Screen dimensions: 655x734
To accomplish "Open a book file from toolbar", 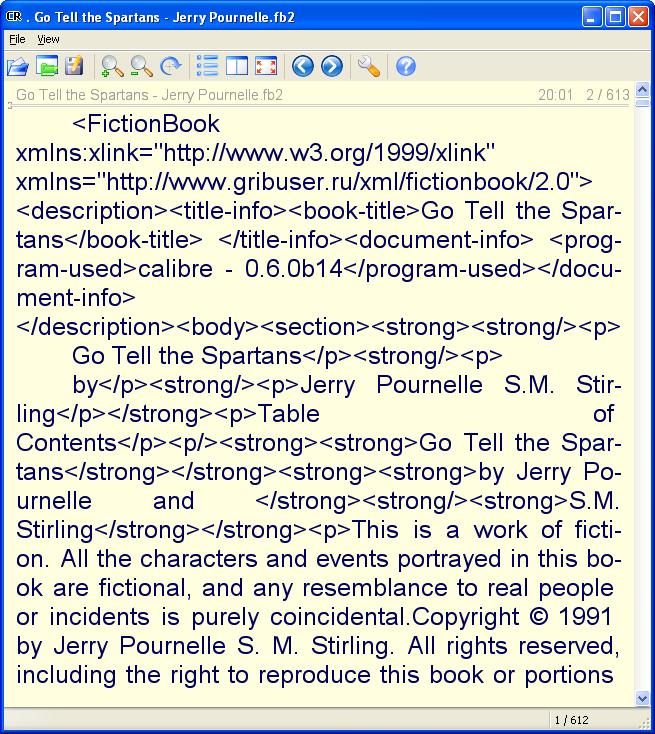I will [18, 66].
